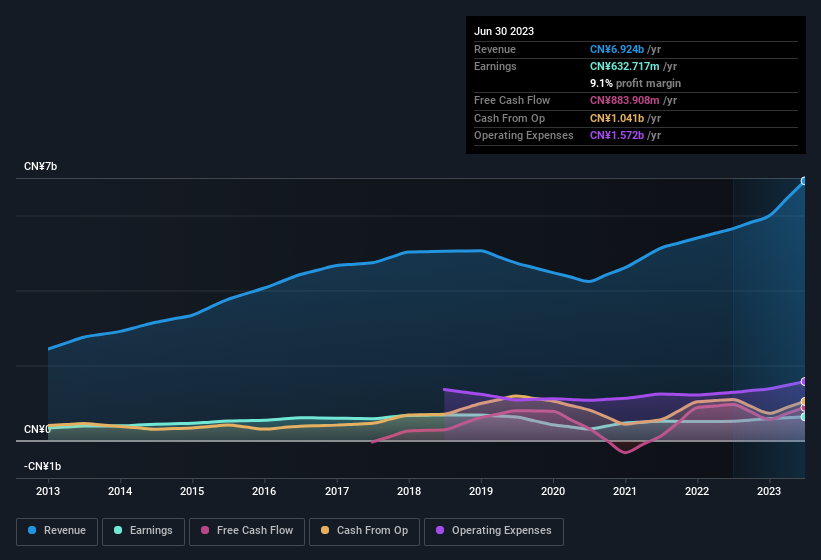The width and height of the screenshot is (821, 560).
Task: Select the 2023 label on the time axis
Action: 769,491
